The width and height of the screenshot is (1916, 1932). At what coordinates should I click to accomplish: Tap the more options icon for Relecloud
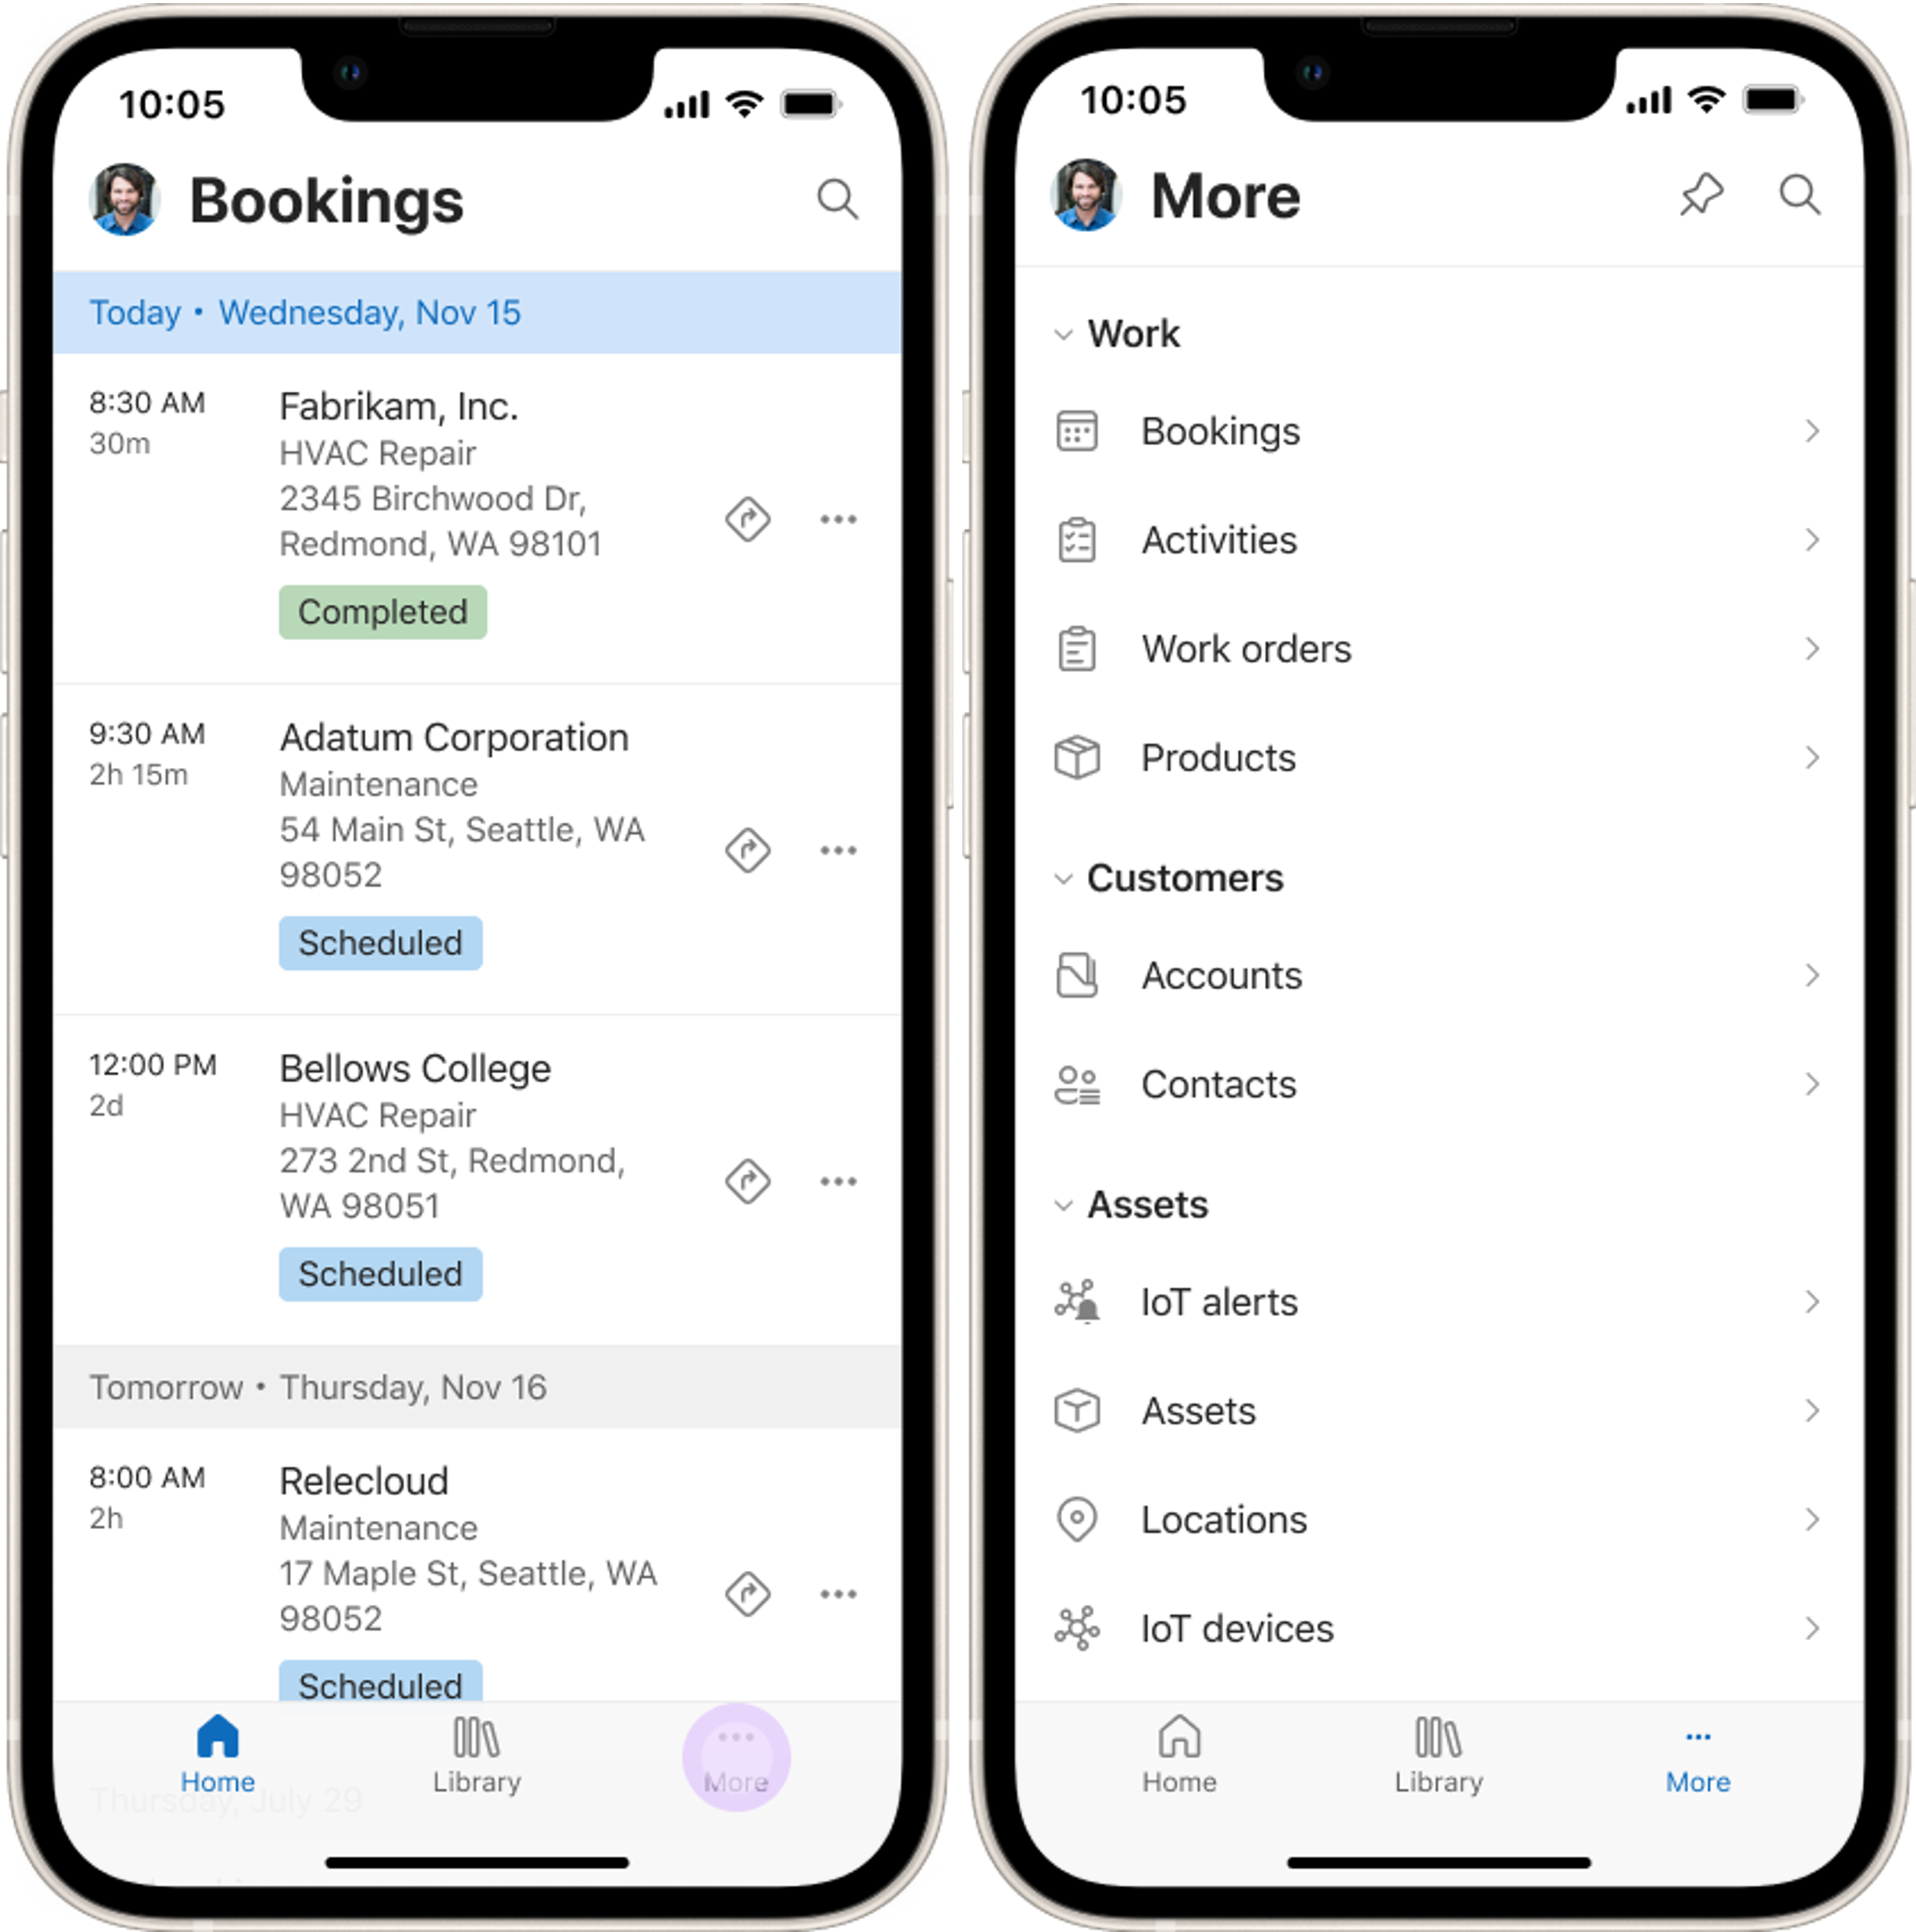(839, 1593)
